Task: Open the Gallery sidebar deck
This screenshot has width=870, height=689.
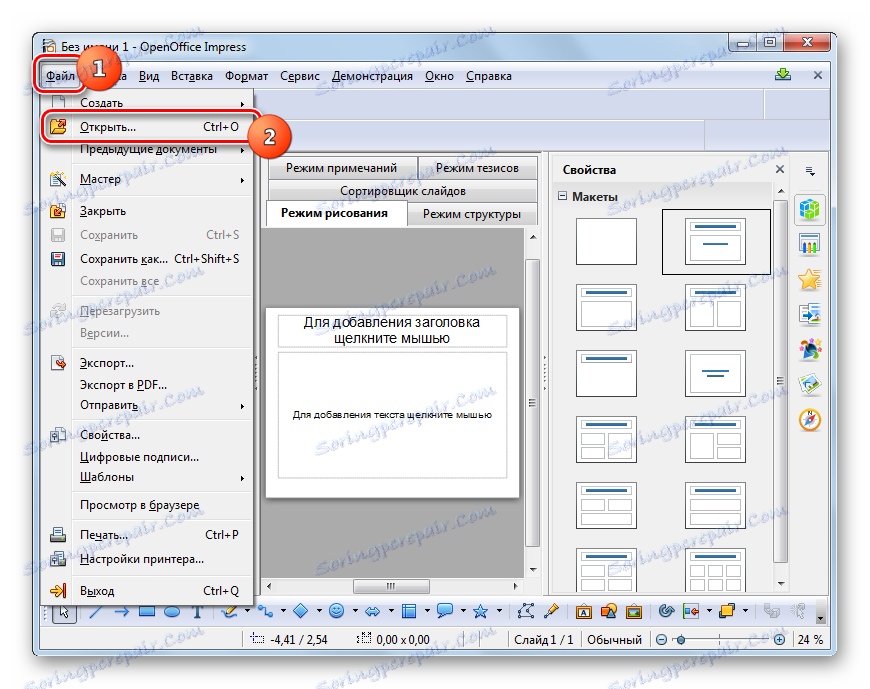Action: click(810, 384)
